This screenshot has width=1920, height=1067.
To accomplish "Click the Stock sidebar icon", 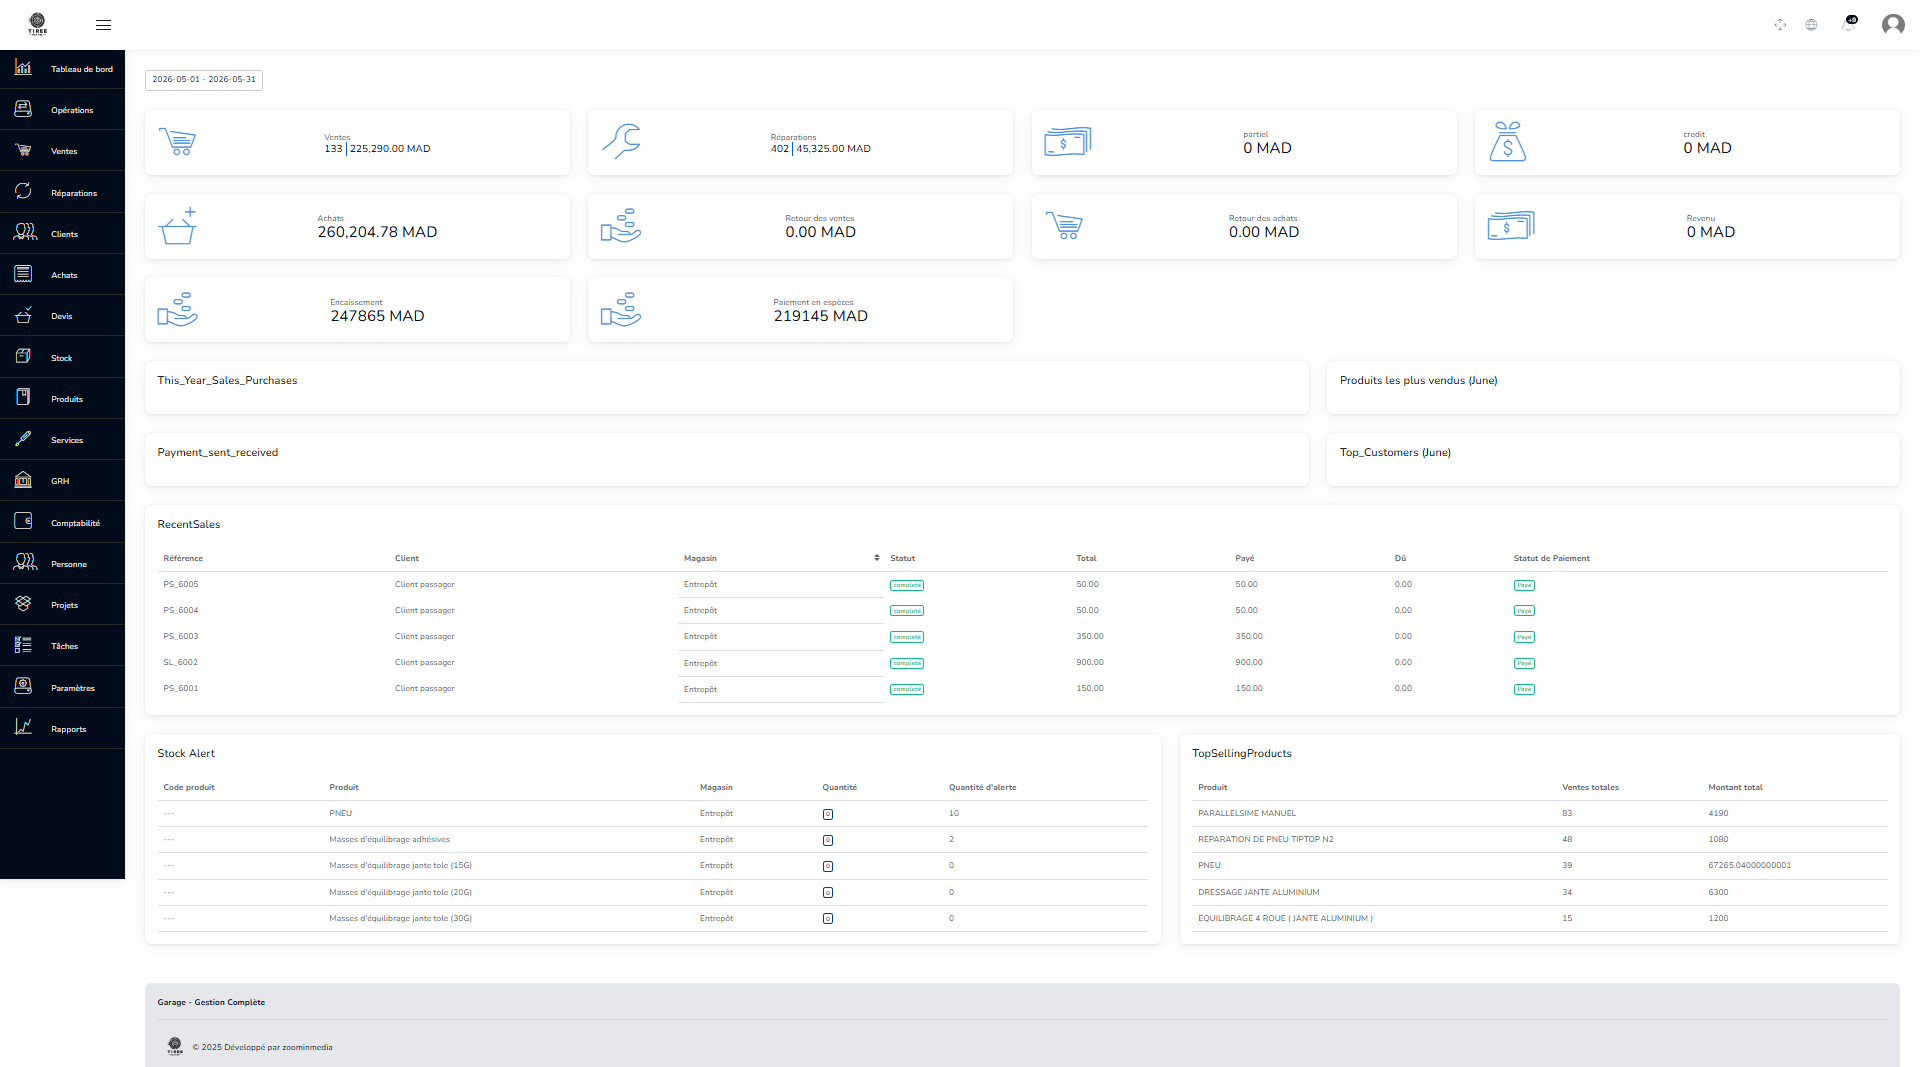I will pyautogui.click(x=23, y=357).
